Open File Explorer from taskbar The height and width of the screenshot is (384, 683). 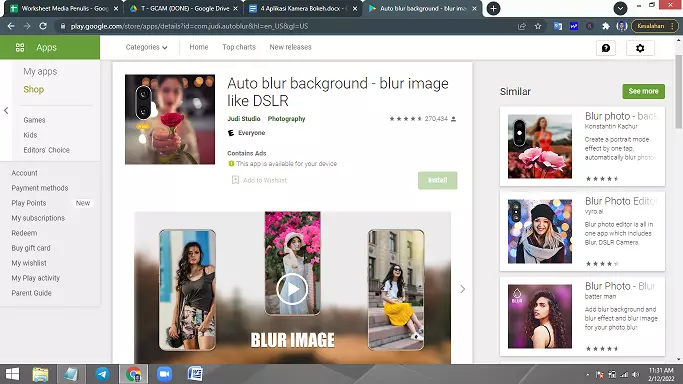(x=41, y=374)
